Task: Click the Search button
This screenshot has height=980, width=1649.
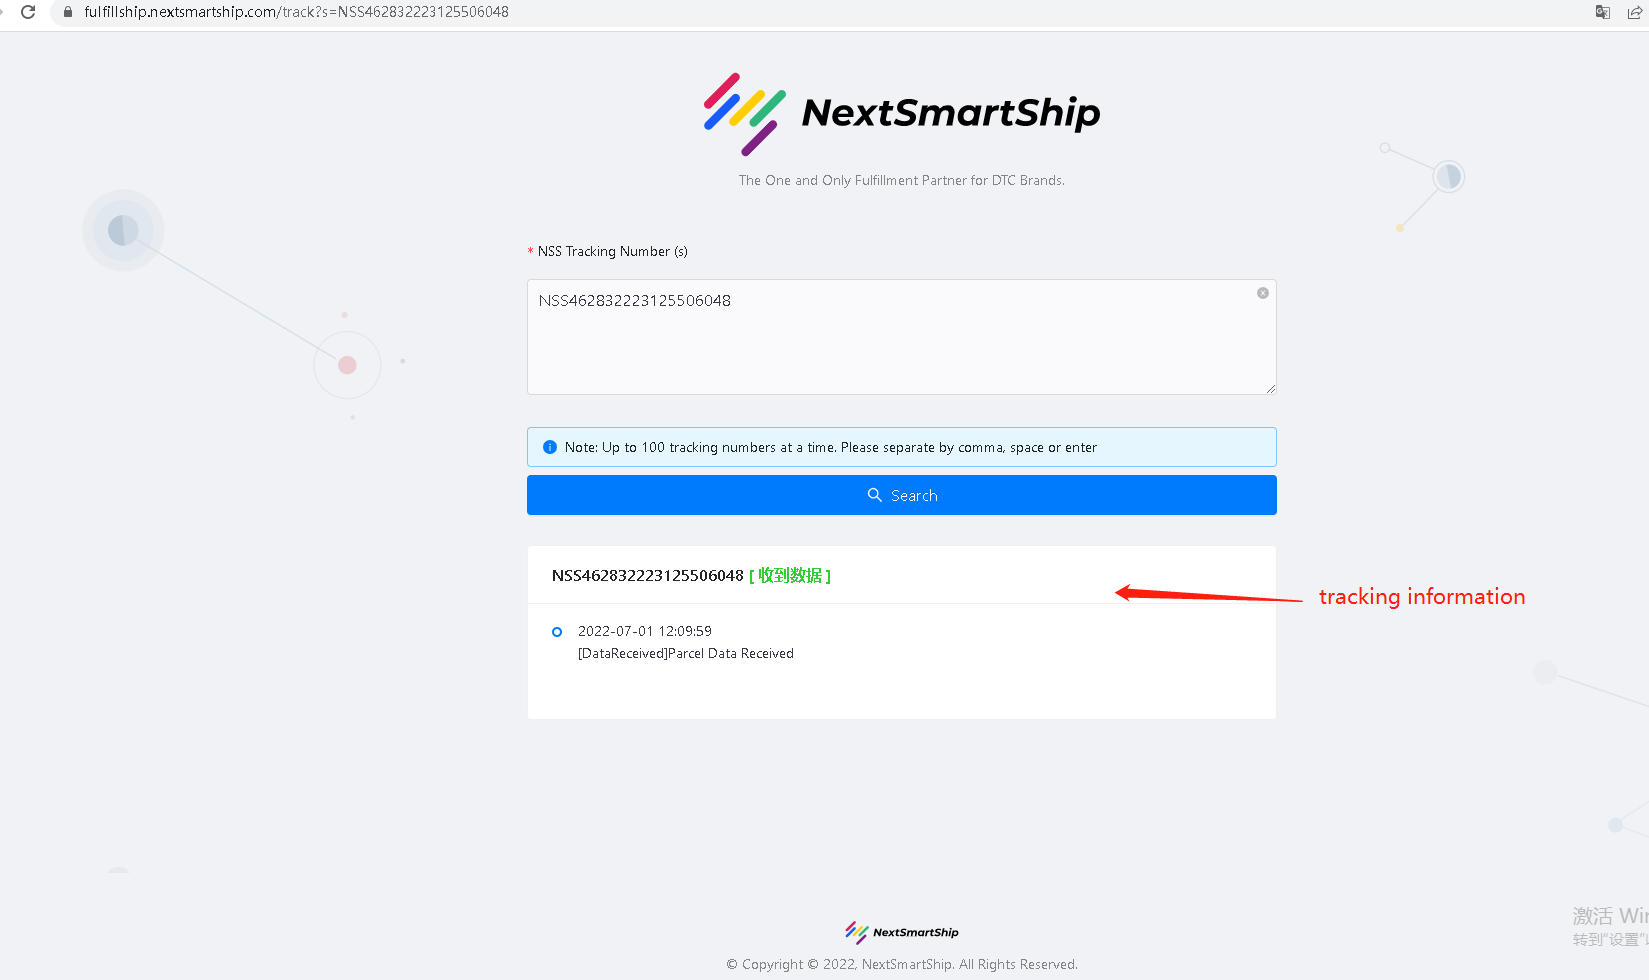Action: (x=901, y=495)
